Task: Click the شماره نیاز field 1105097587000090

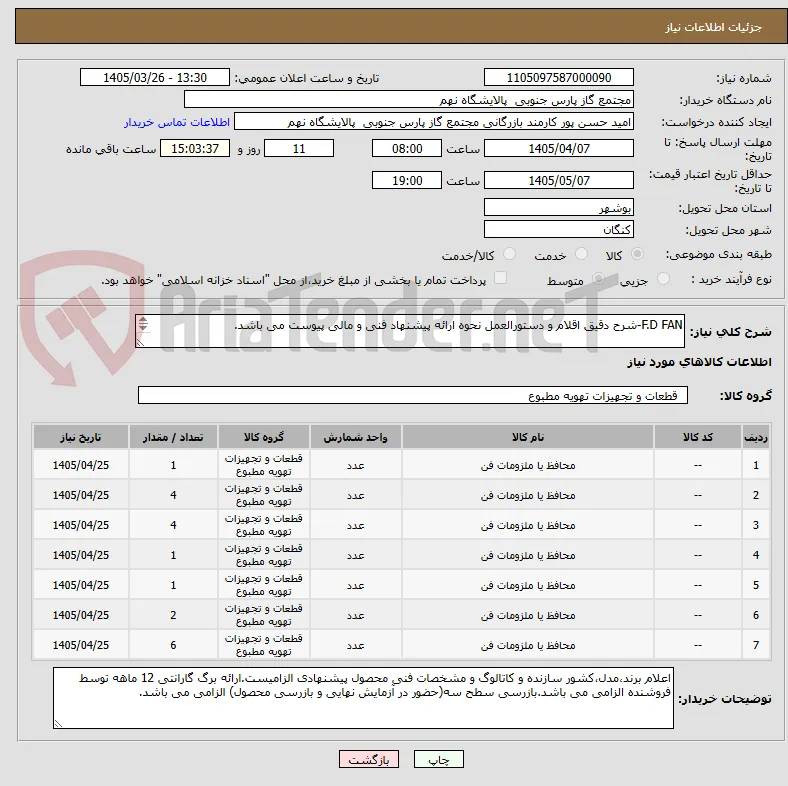Action: pos(558,77)
